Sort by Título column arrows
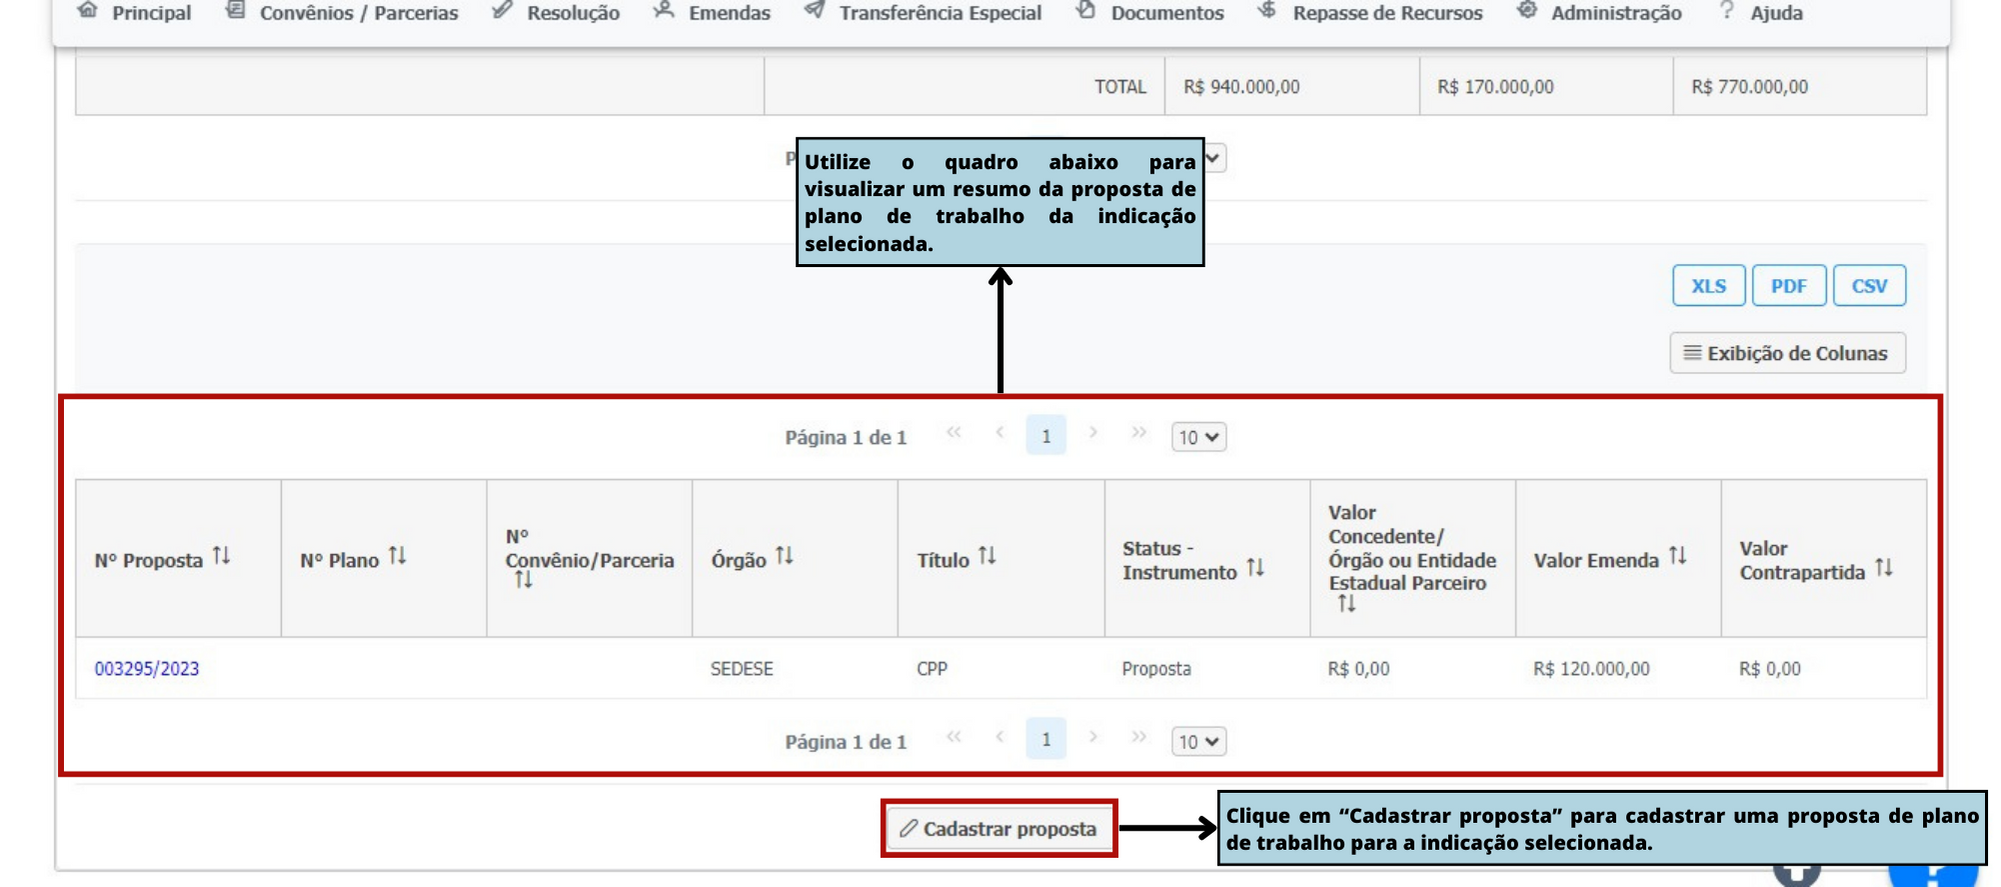 click(x=987, y=556)
